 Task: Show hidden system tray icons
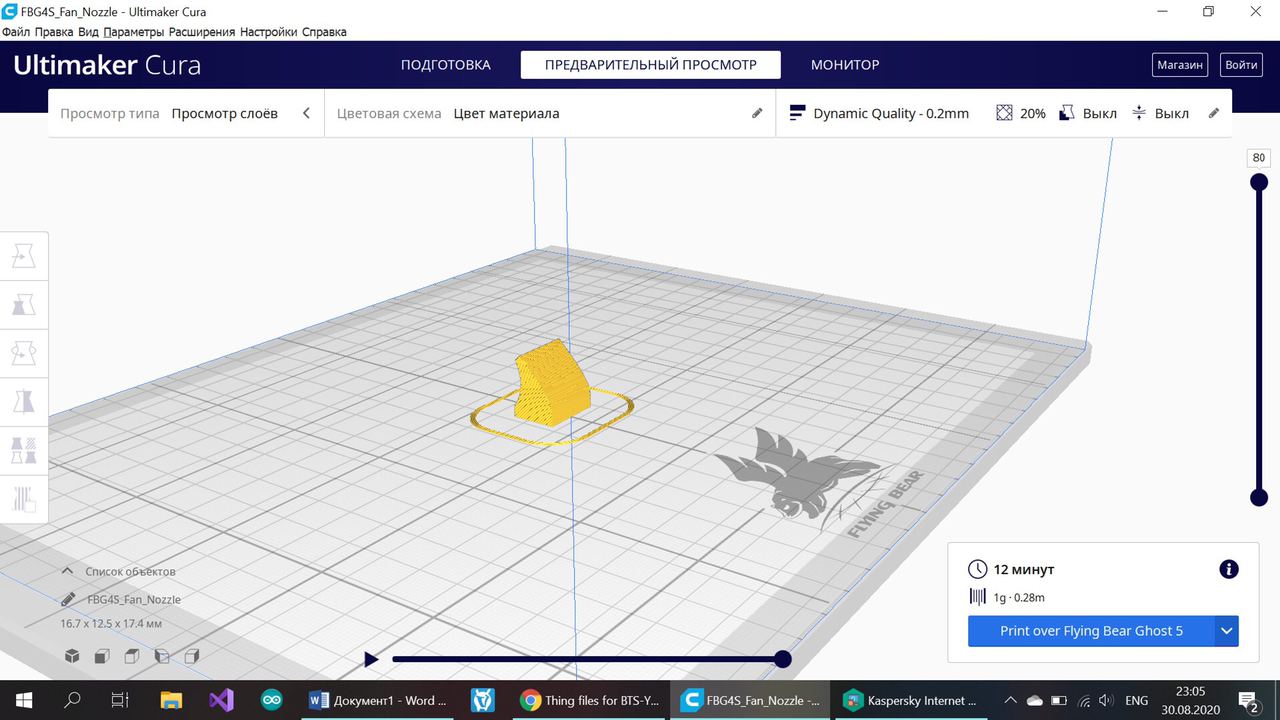tap(1010, 700)
